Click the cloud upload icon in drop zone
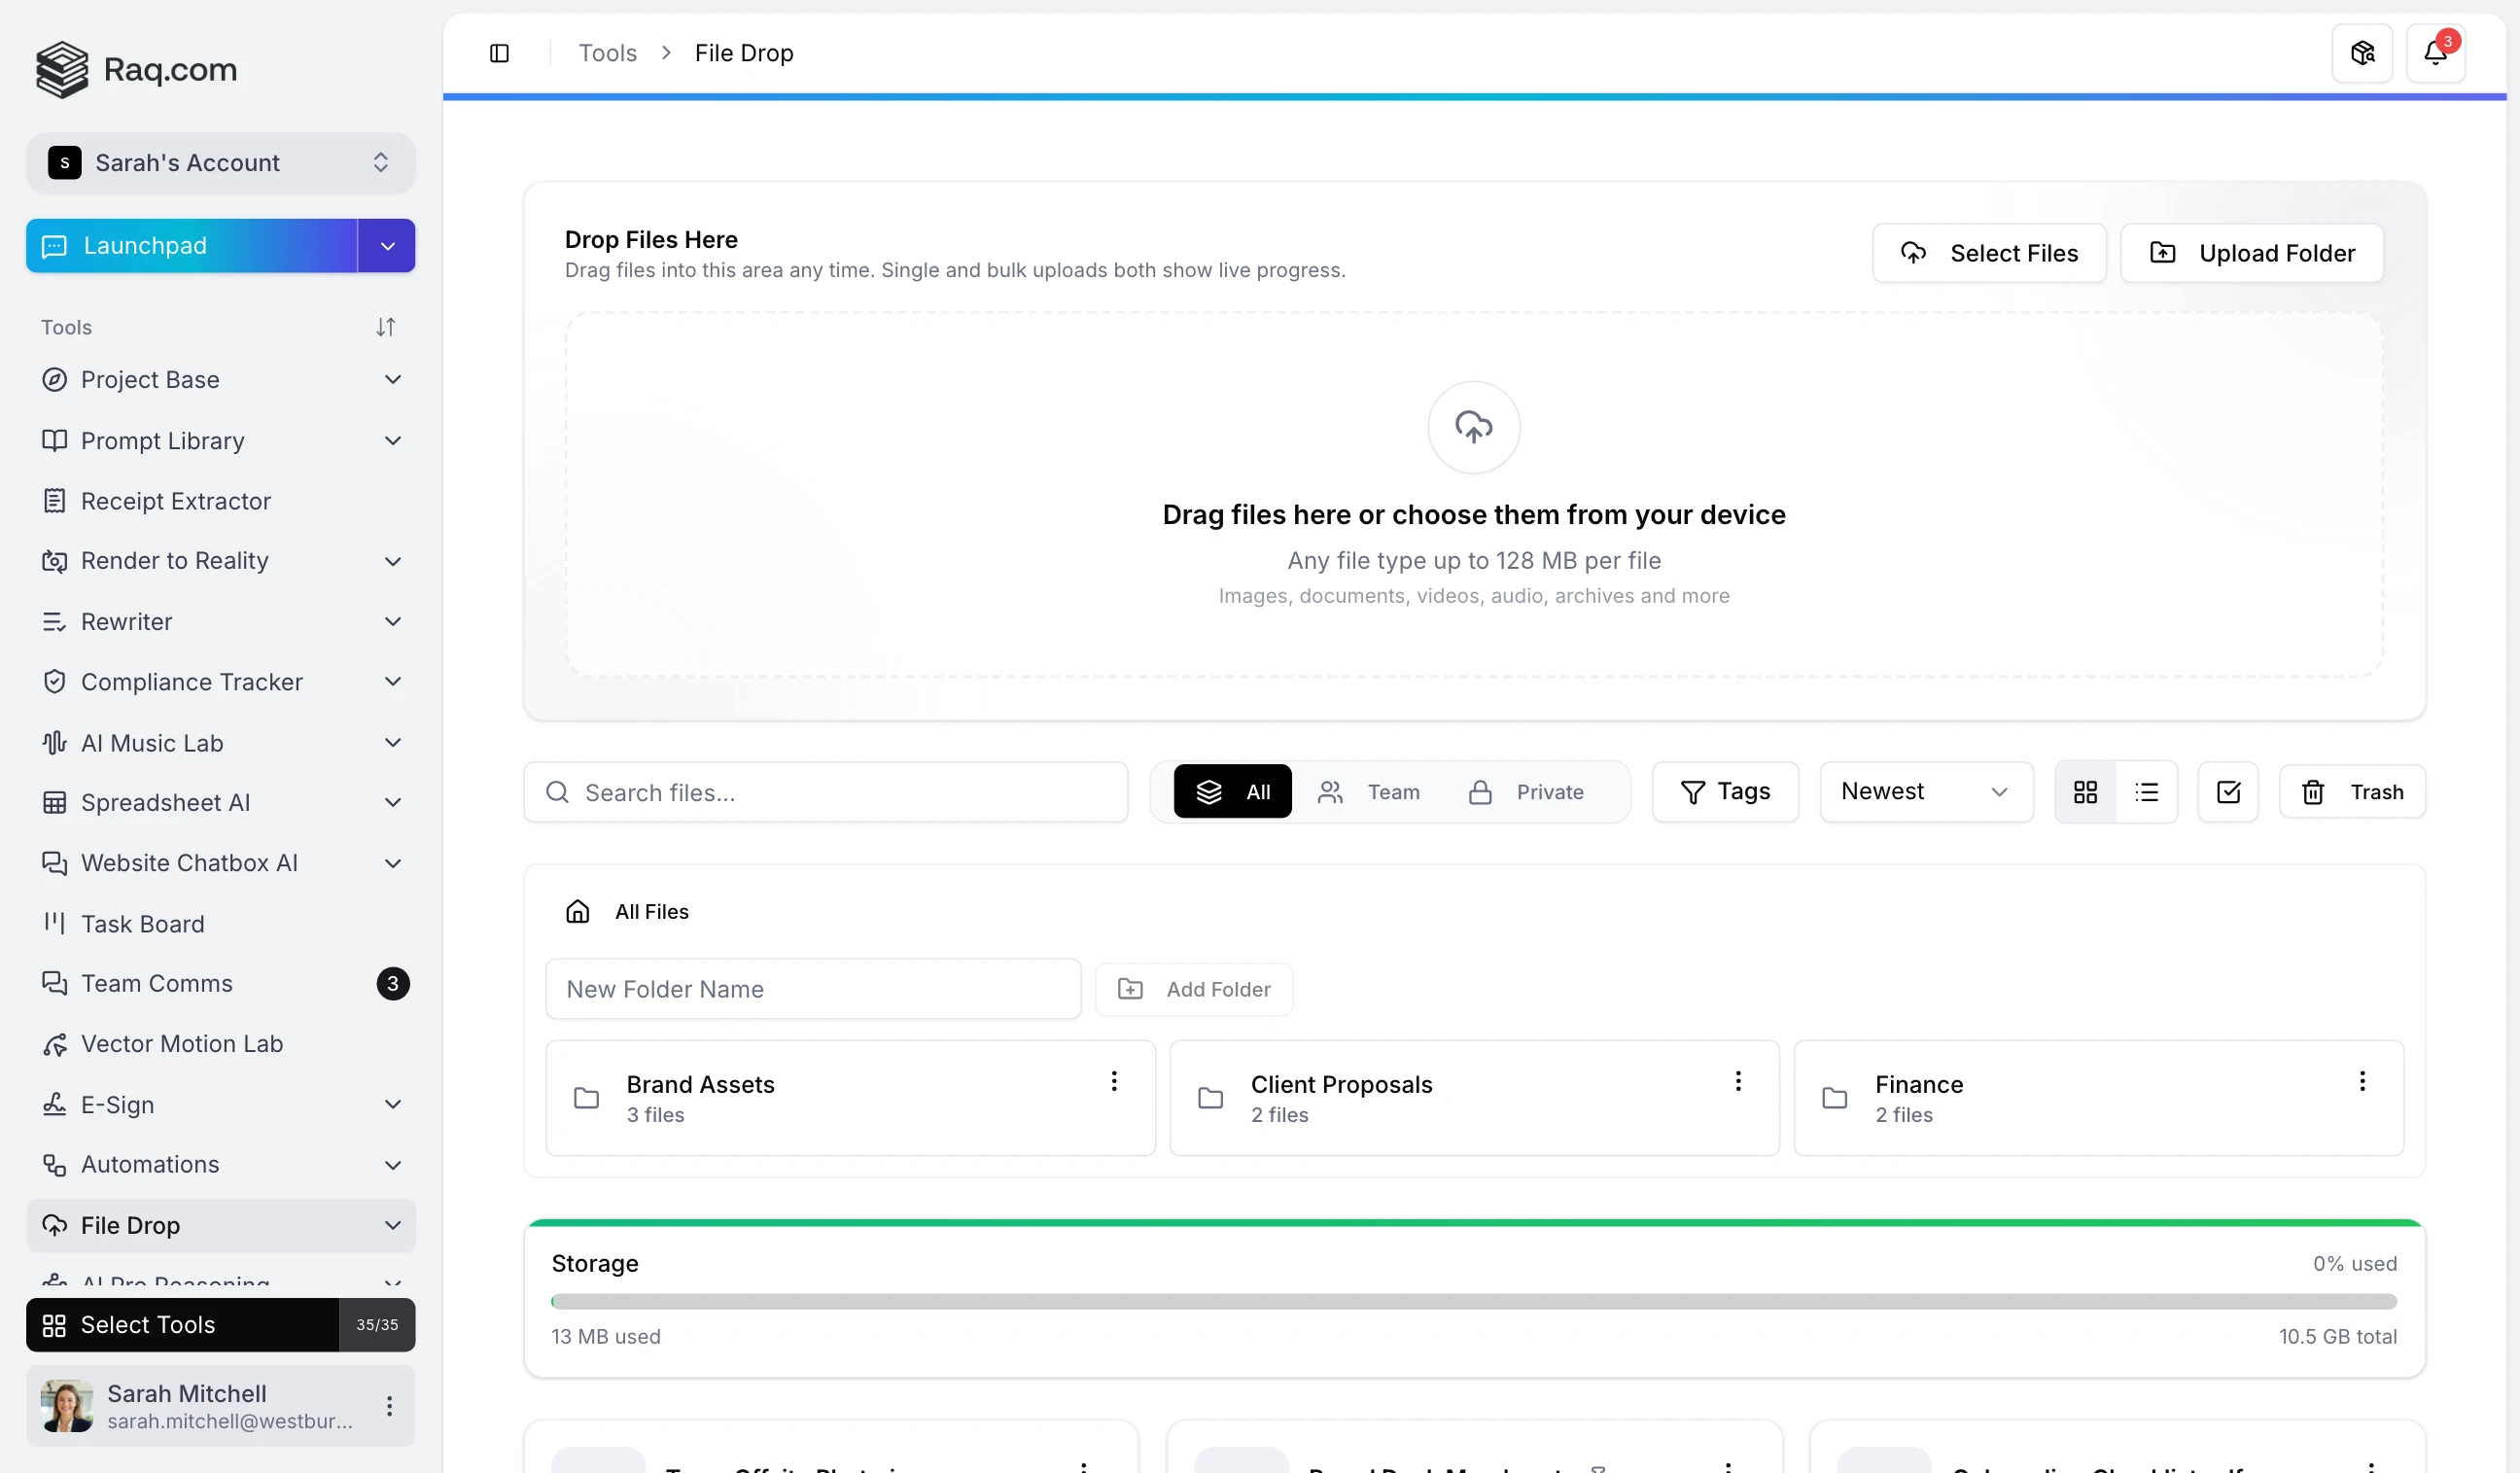This screenshot has height=1473, width=2520. click(x=1473, y=427)
